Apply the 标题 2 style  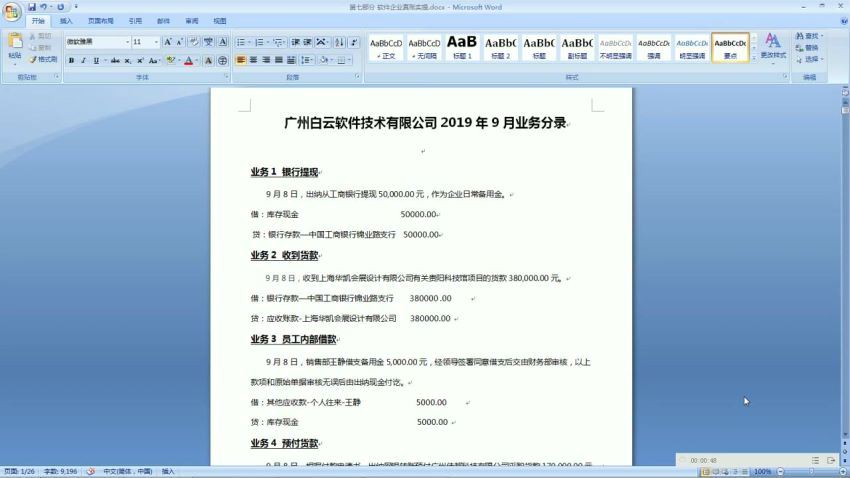500,48
